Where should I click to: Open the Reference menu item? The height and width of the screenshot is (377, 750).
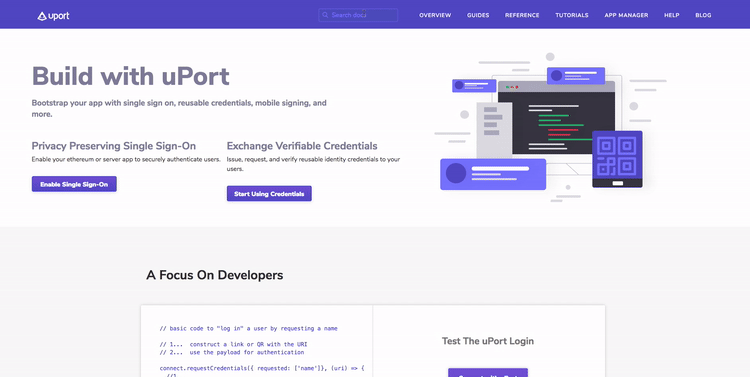[522, 15]
